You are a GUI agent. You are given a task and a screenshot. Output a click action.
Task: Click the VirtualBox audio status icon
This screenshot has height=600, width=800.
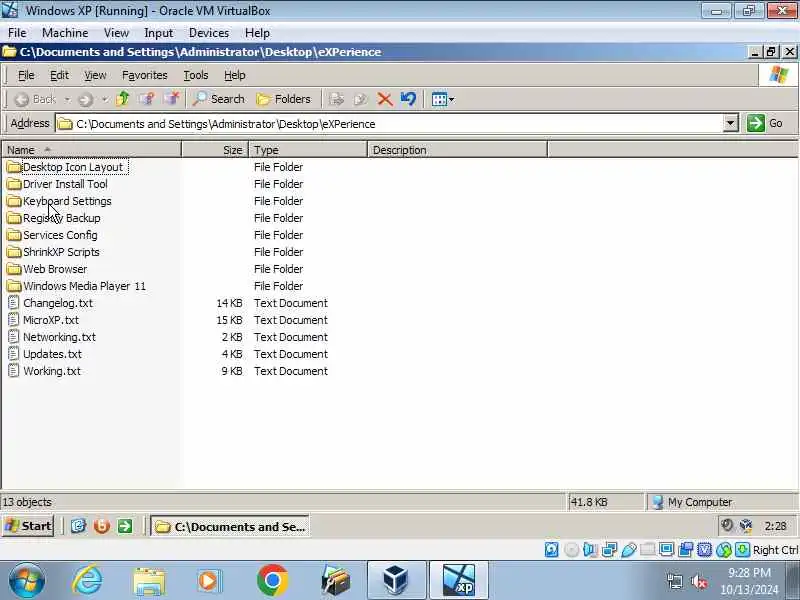(x=590, y=549)
